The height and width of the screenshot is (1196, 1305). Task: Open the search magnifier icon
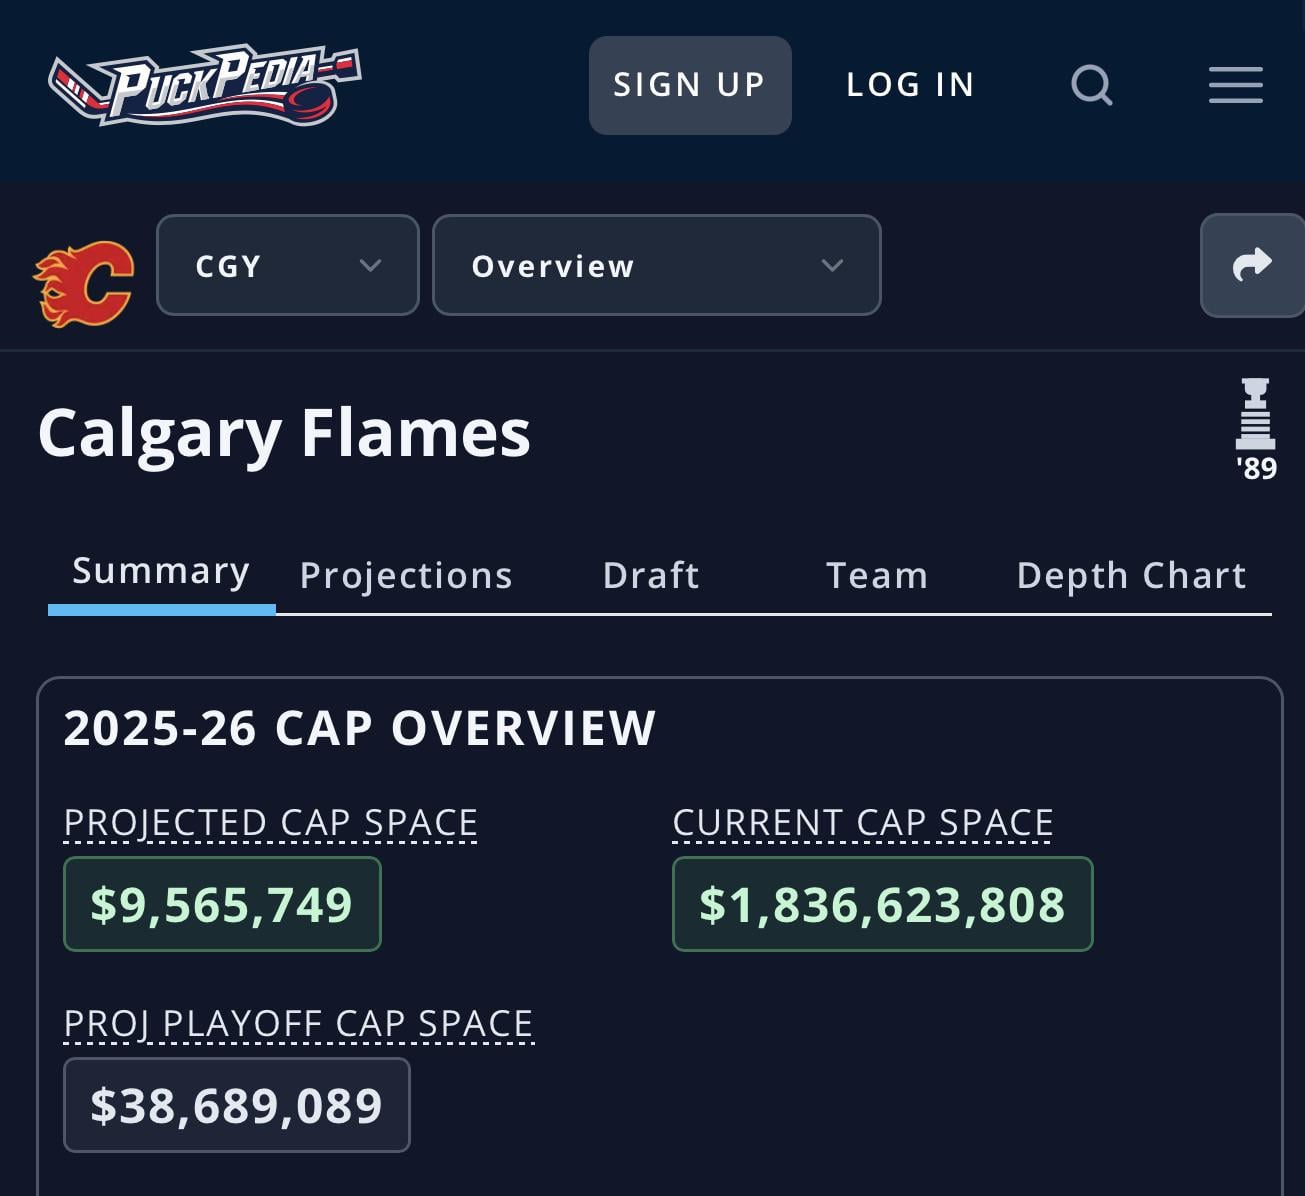[x=1091, y=85]
